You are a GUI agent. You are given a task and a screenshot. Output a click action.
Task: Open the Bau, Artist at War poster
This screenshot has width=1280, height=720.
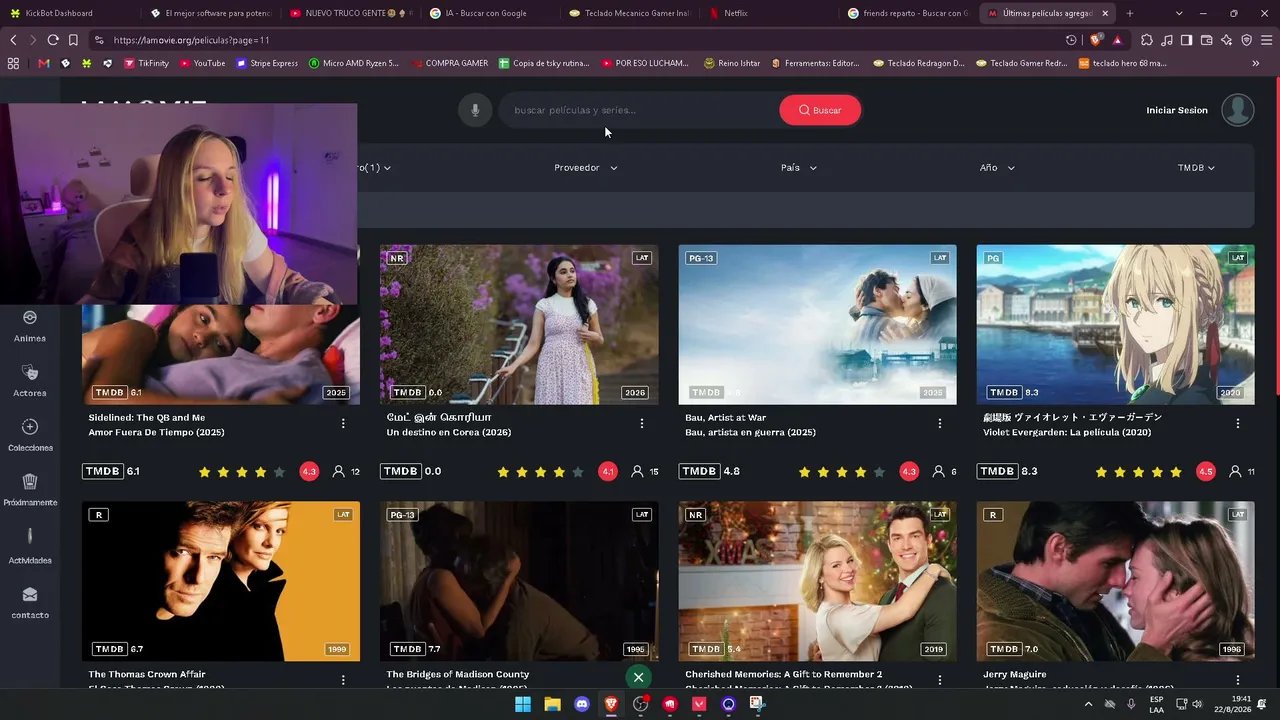click(x=817, y=325)
